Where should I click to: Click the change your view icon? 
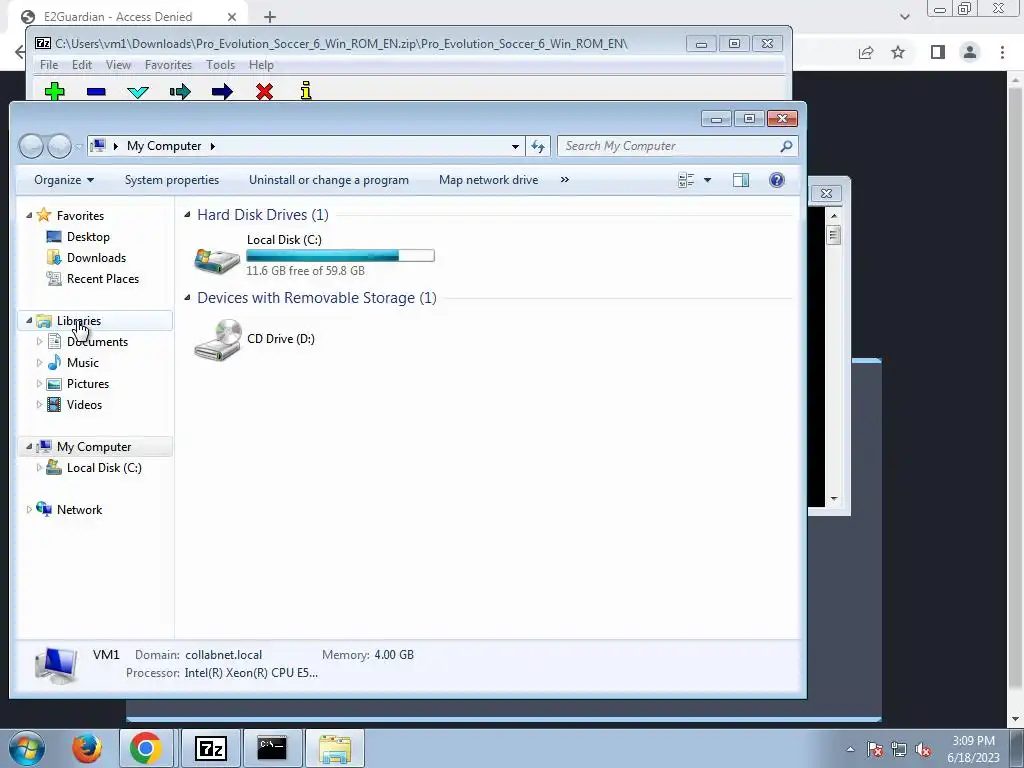click(686, 180)
